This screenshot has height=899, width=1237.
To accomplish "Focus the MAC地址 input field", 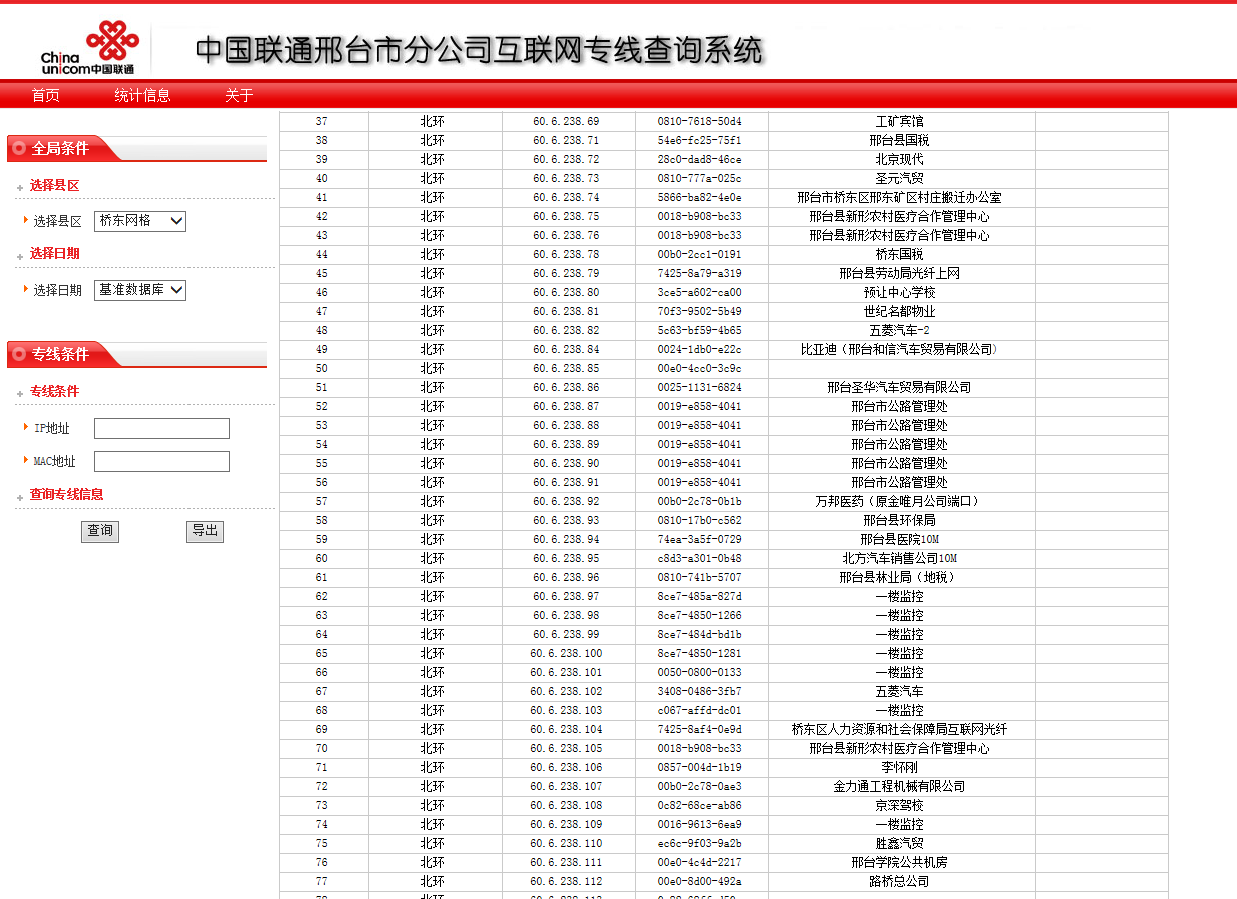I will tap(162, 461).
